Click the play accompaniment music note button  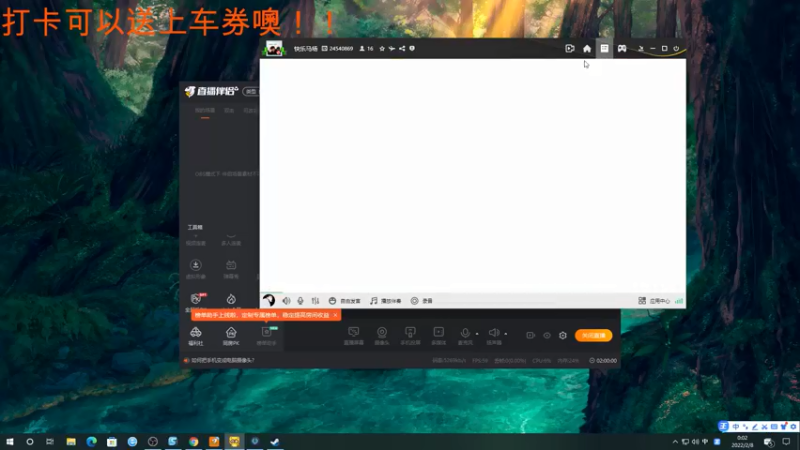pos(386,301)
